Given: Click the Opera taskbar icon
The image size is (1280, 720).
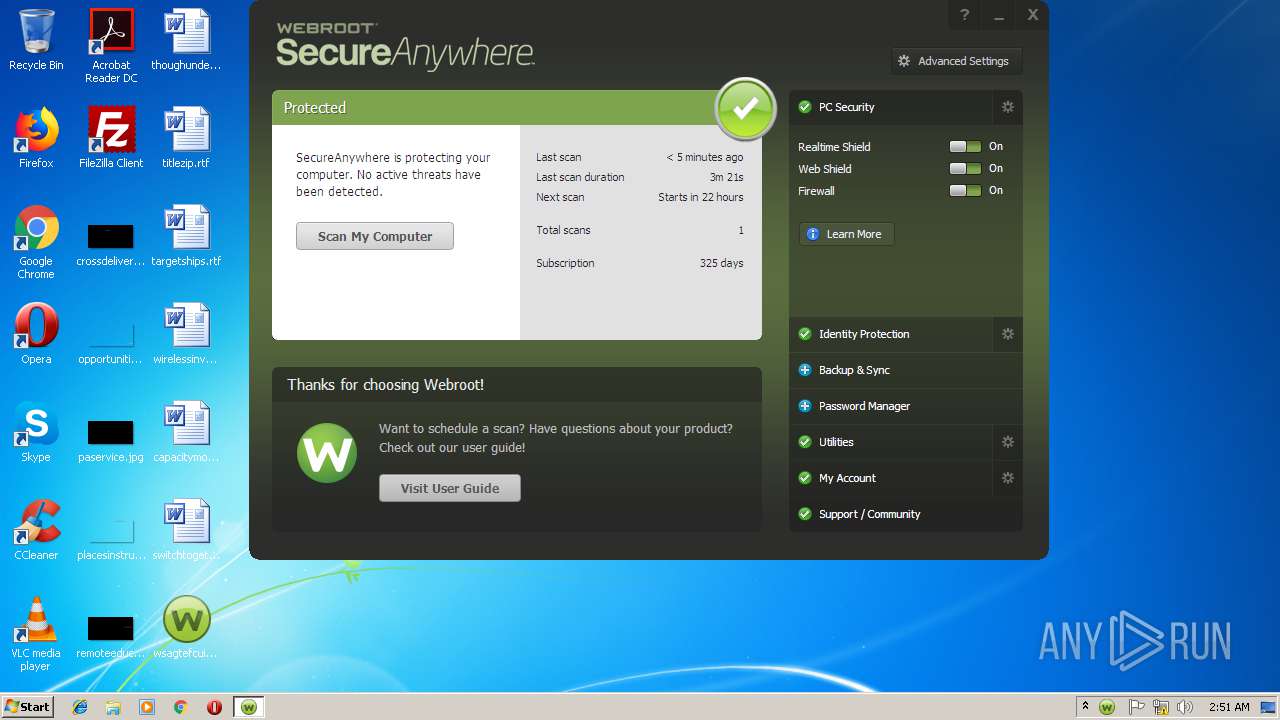Looking at the screenshot, I should click(214, 707).
